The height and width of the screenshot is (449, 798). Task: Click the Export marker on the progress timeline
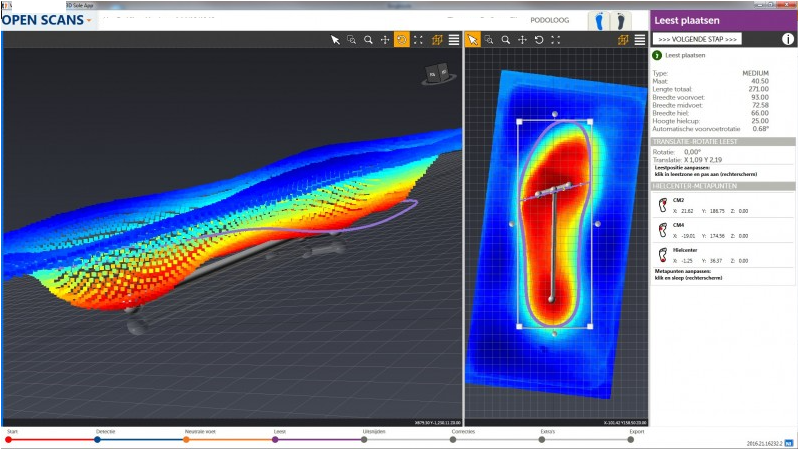pyautogui.click(x=630, y=438)
